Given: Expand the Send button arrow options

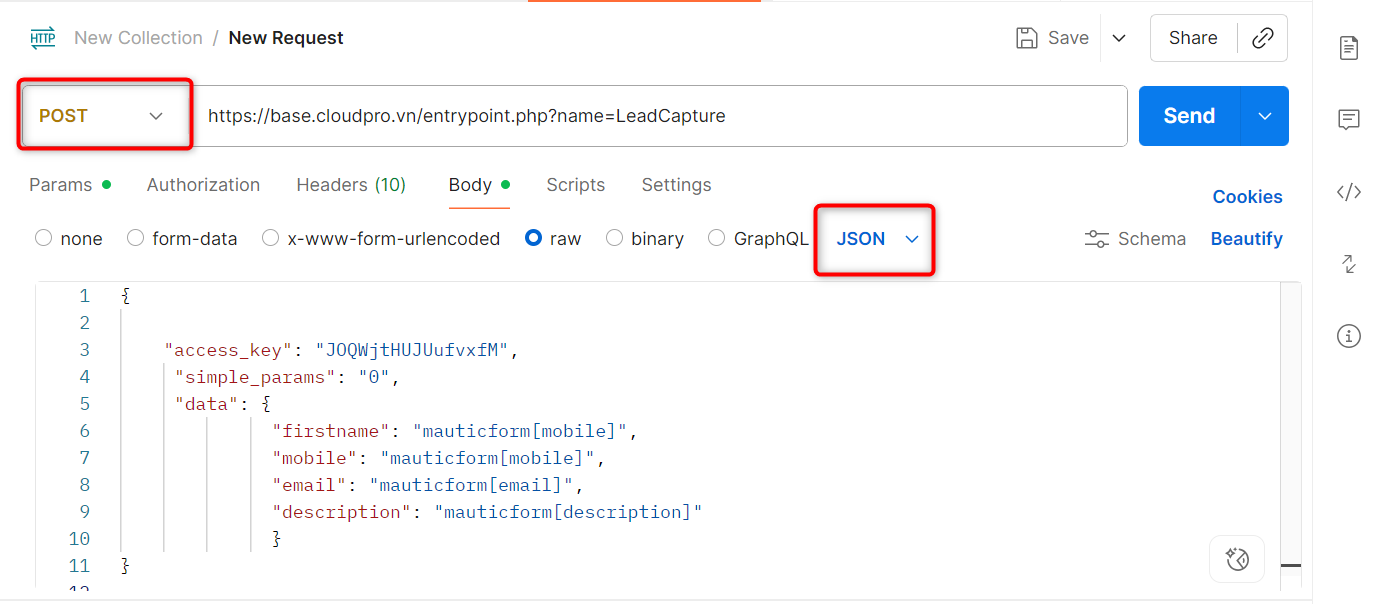Looking at the screenshot, I should pyautogui.click(x=1265, y=116).
